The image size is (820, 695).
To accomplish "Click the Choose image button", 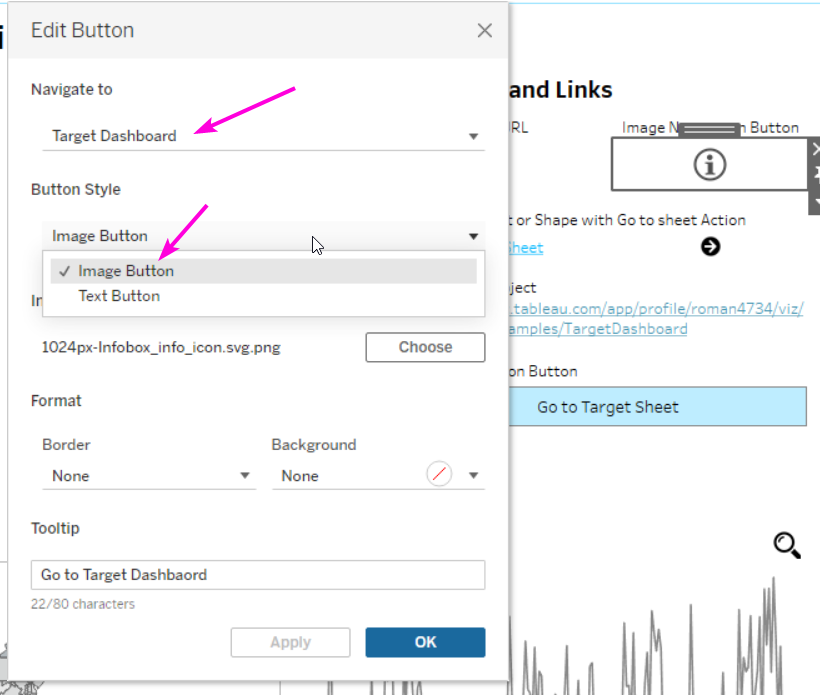I will pyautogui.click(x=425, y=347).
